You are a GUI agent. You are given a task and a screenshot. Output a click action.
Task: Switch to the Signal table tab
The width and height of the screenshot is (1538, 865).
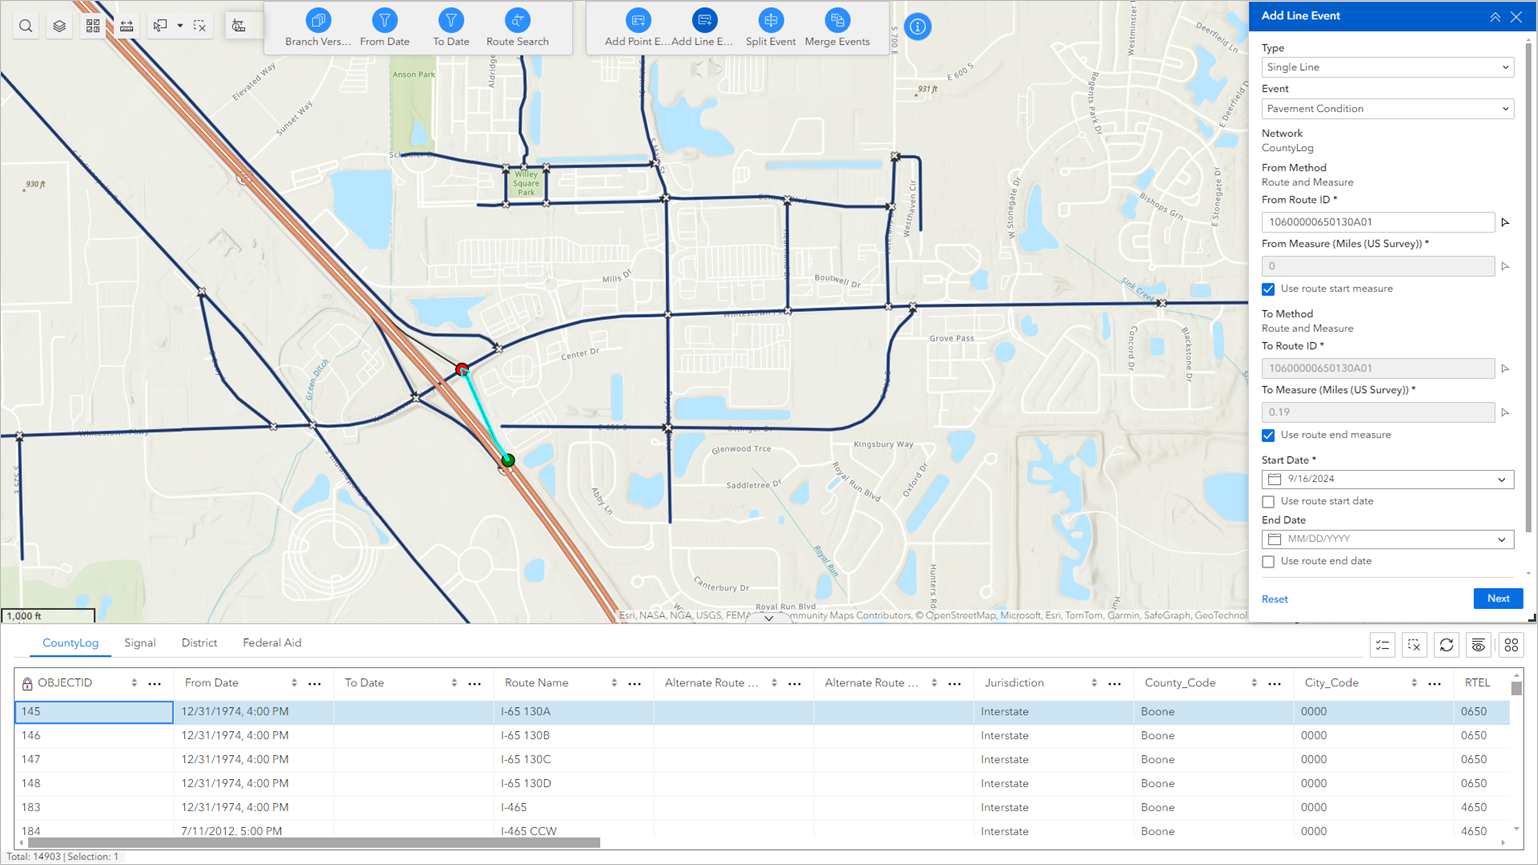point(140,643)
